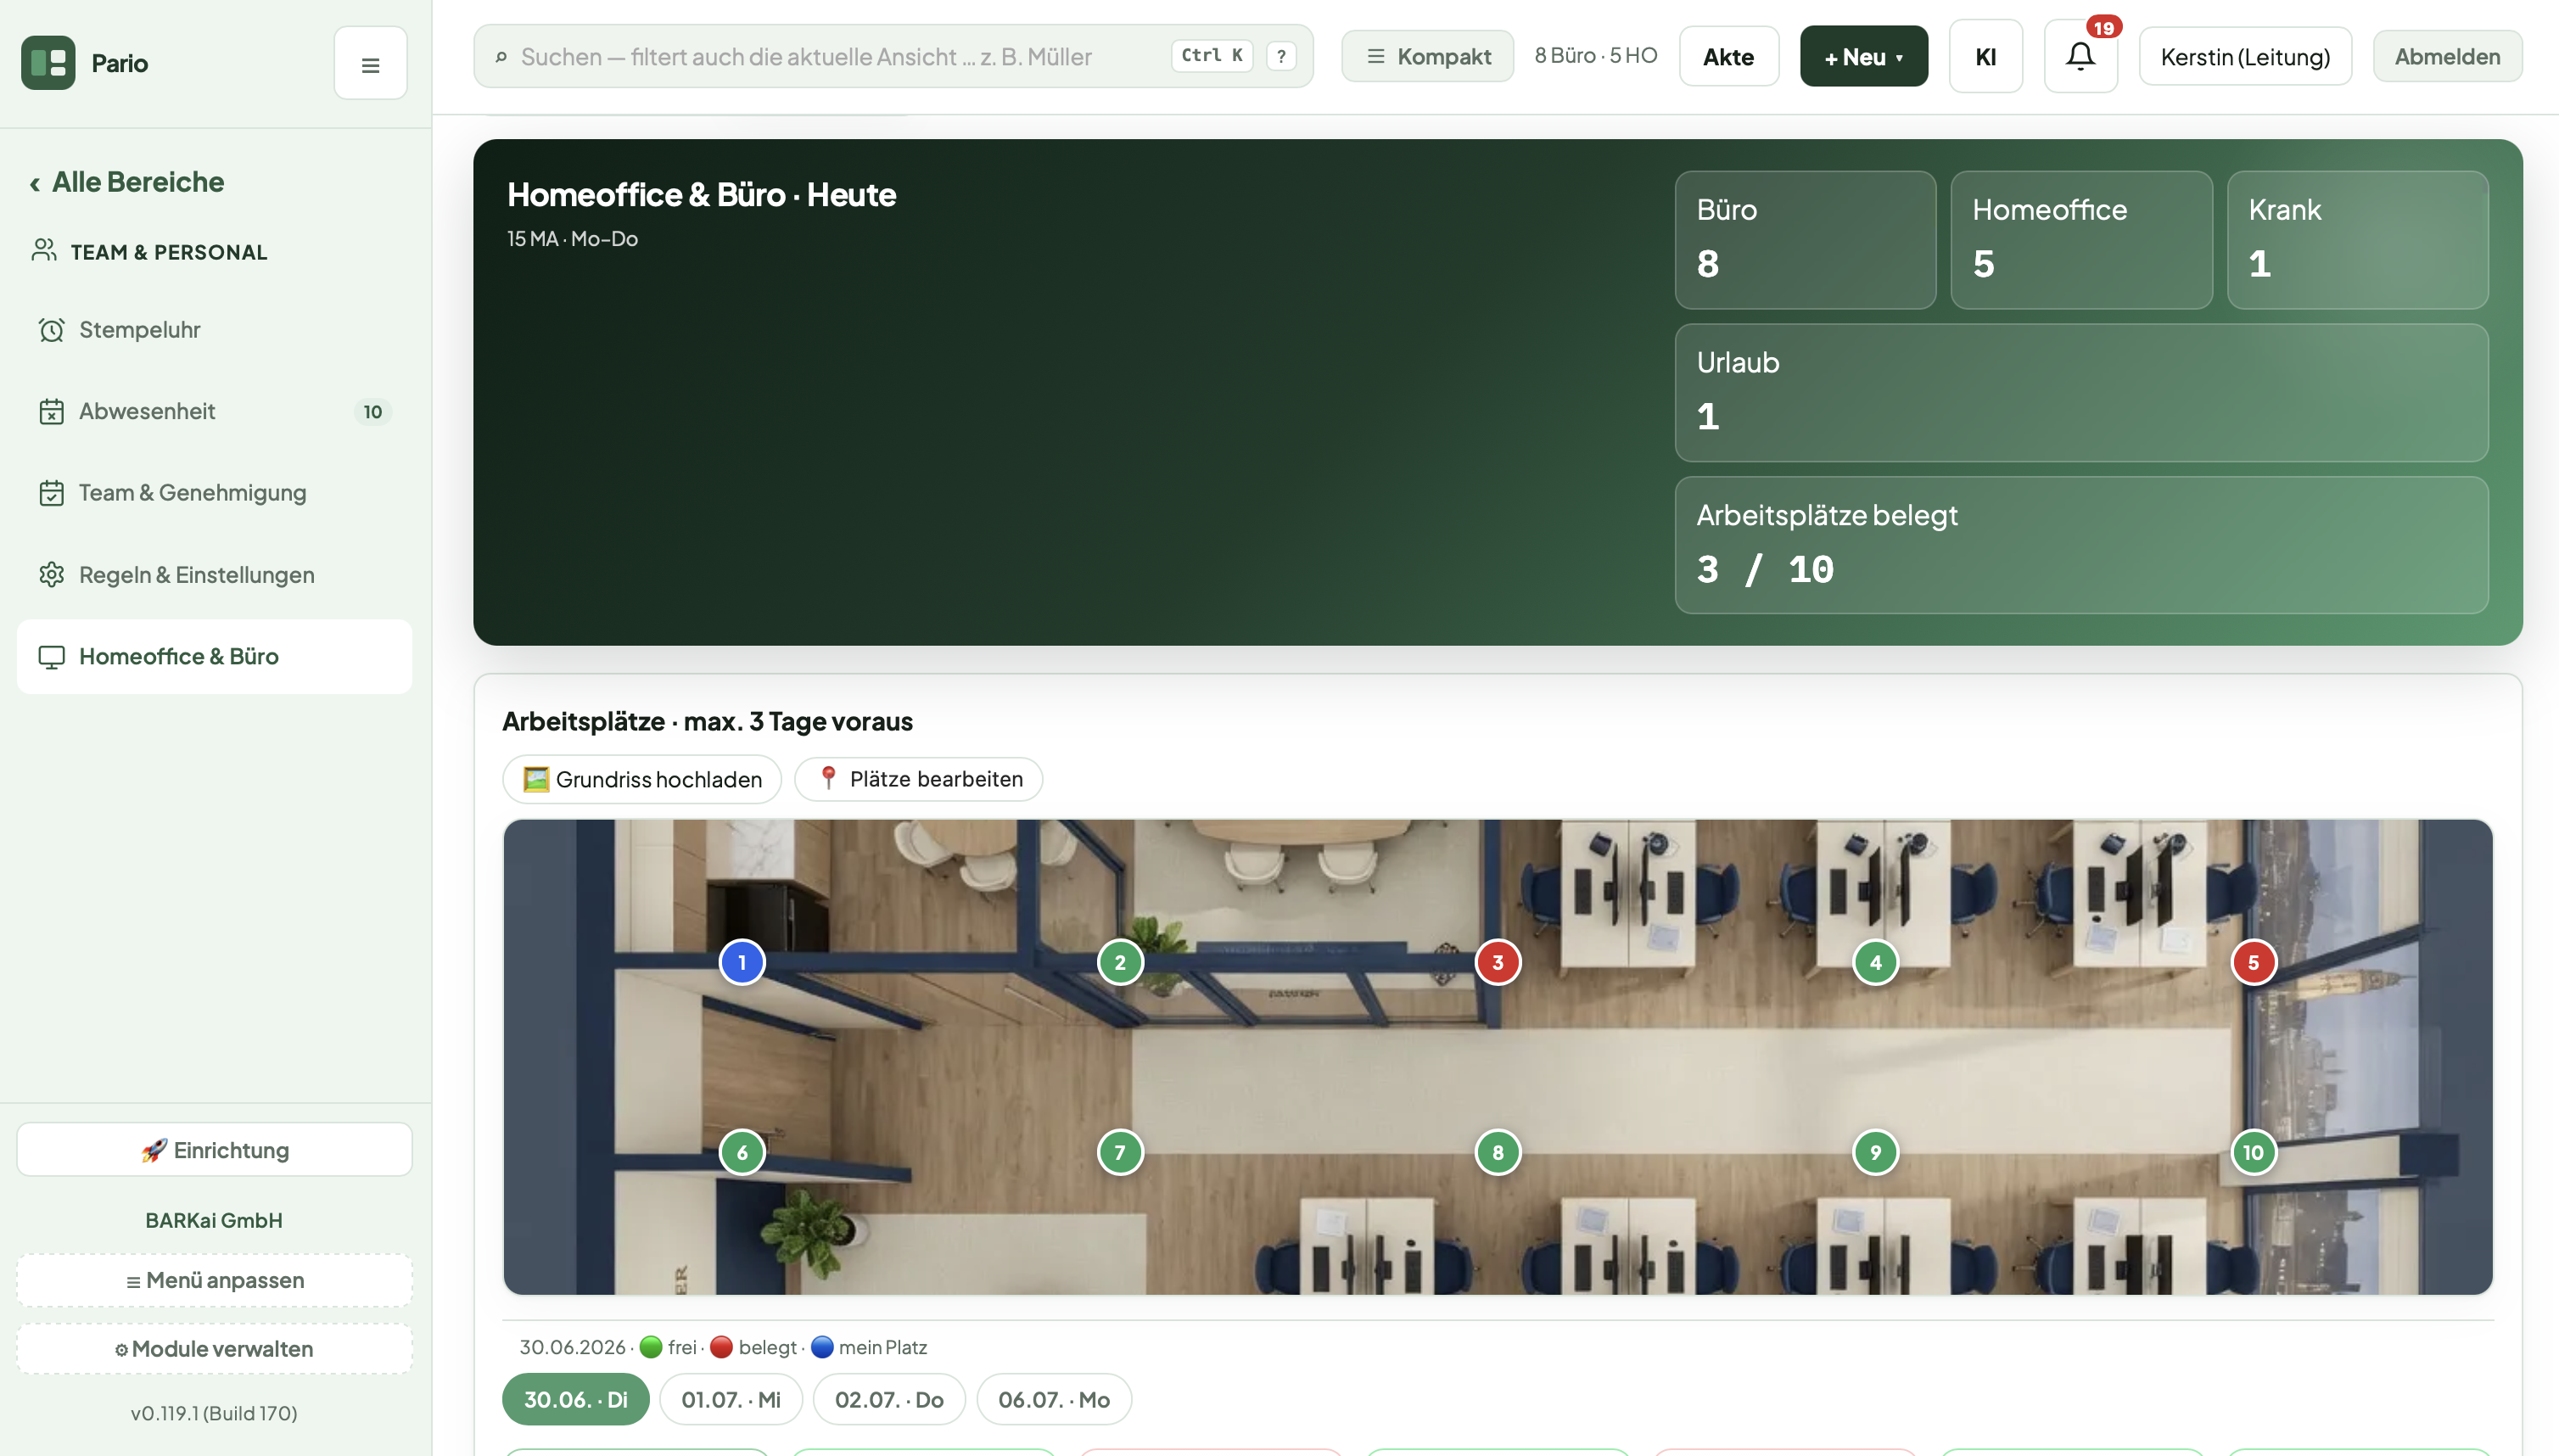Select free workplace marker 10
2559x1456 pixels.
pos(2253,1152)
